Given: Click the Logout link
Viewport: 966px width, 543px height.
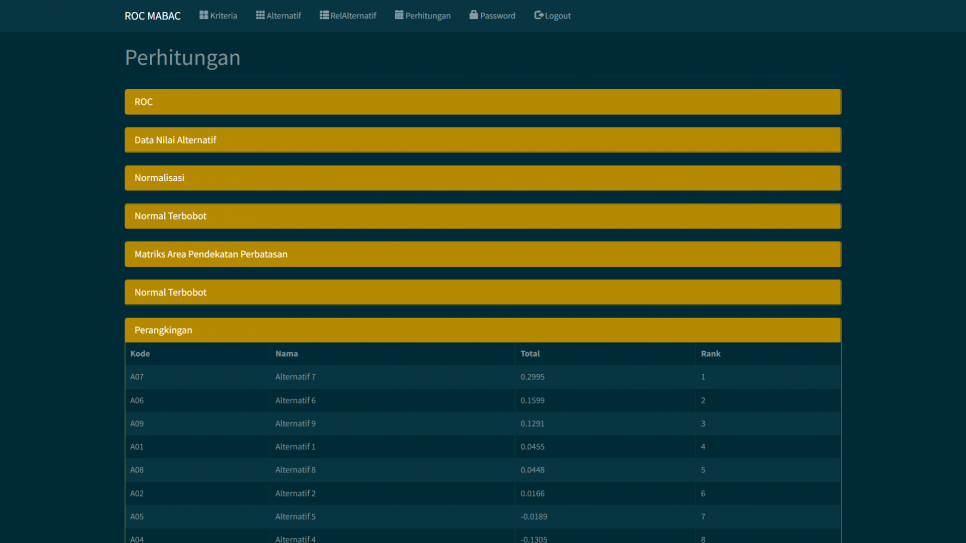Looking at the screenshot, I should (x=558, y=16).
